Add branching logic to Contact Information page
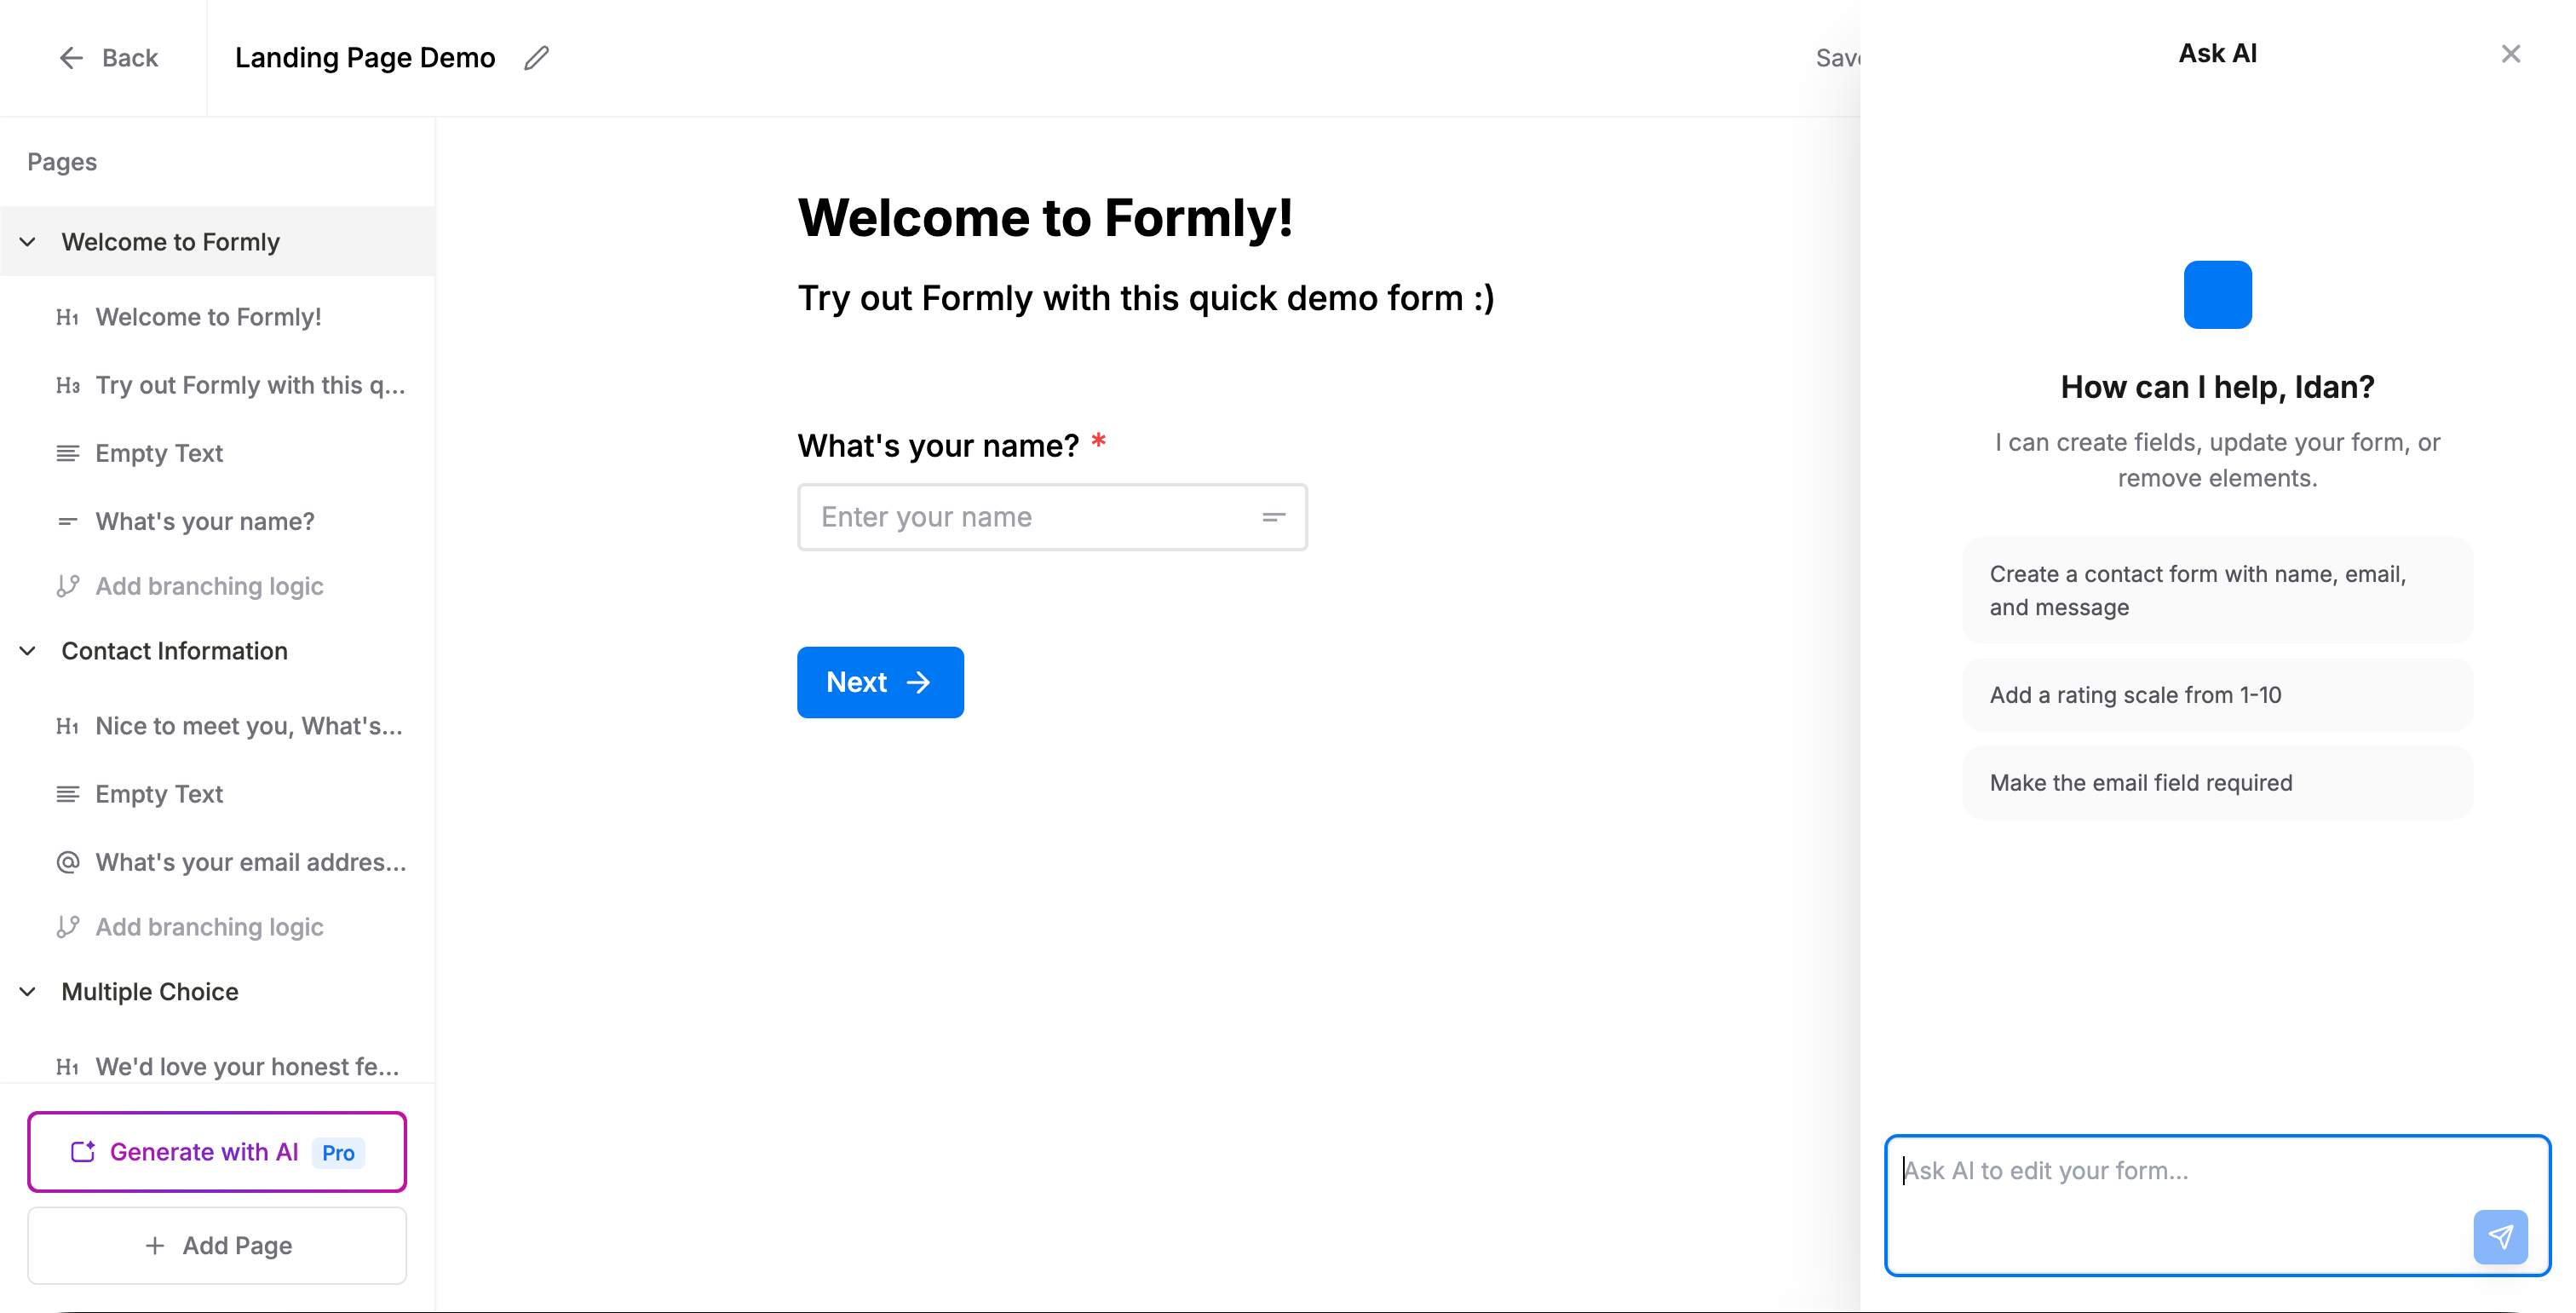Screen dimensions: 2576x1313 pyautogui.click(x=209, y=927)
